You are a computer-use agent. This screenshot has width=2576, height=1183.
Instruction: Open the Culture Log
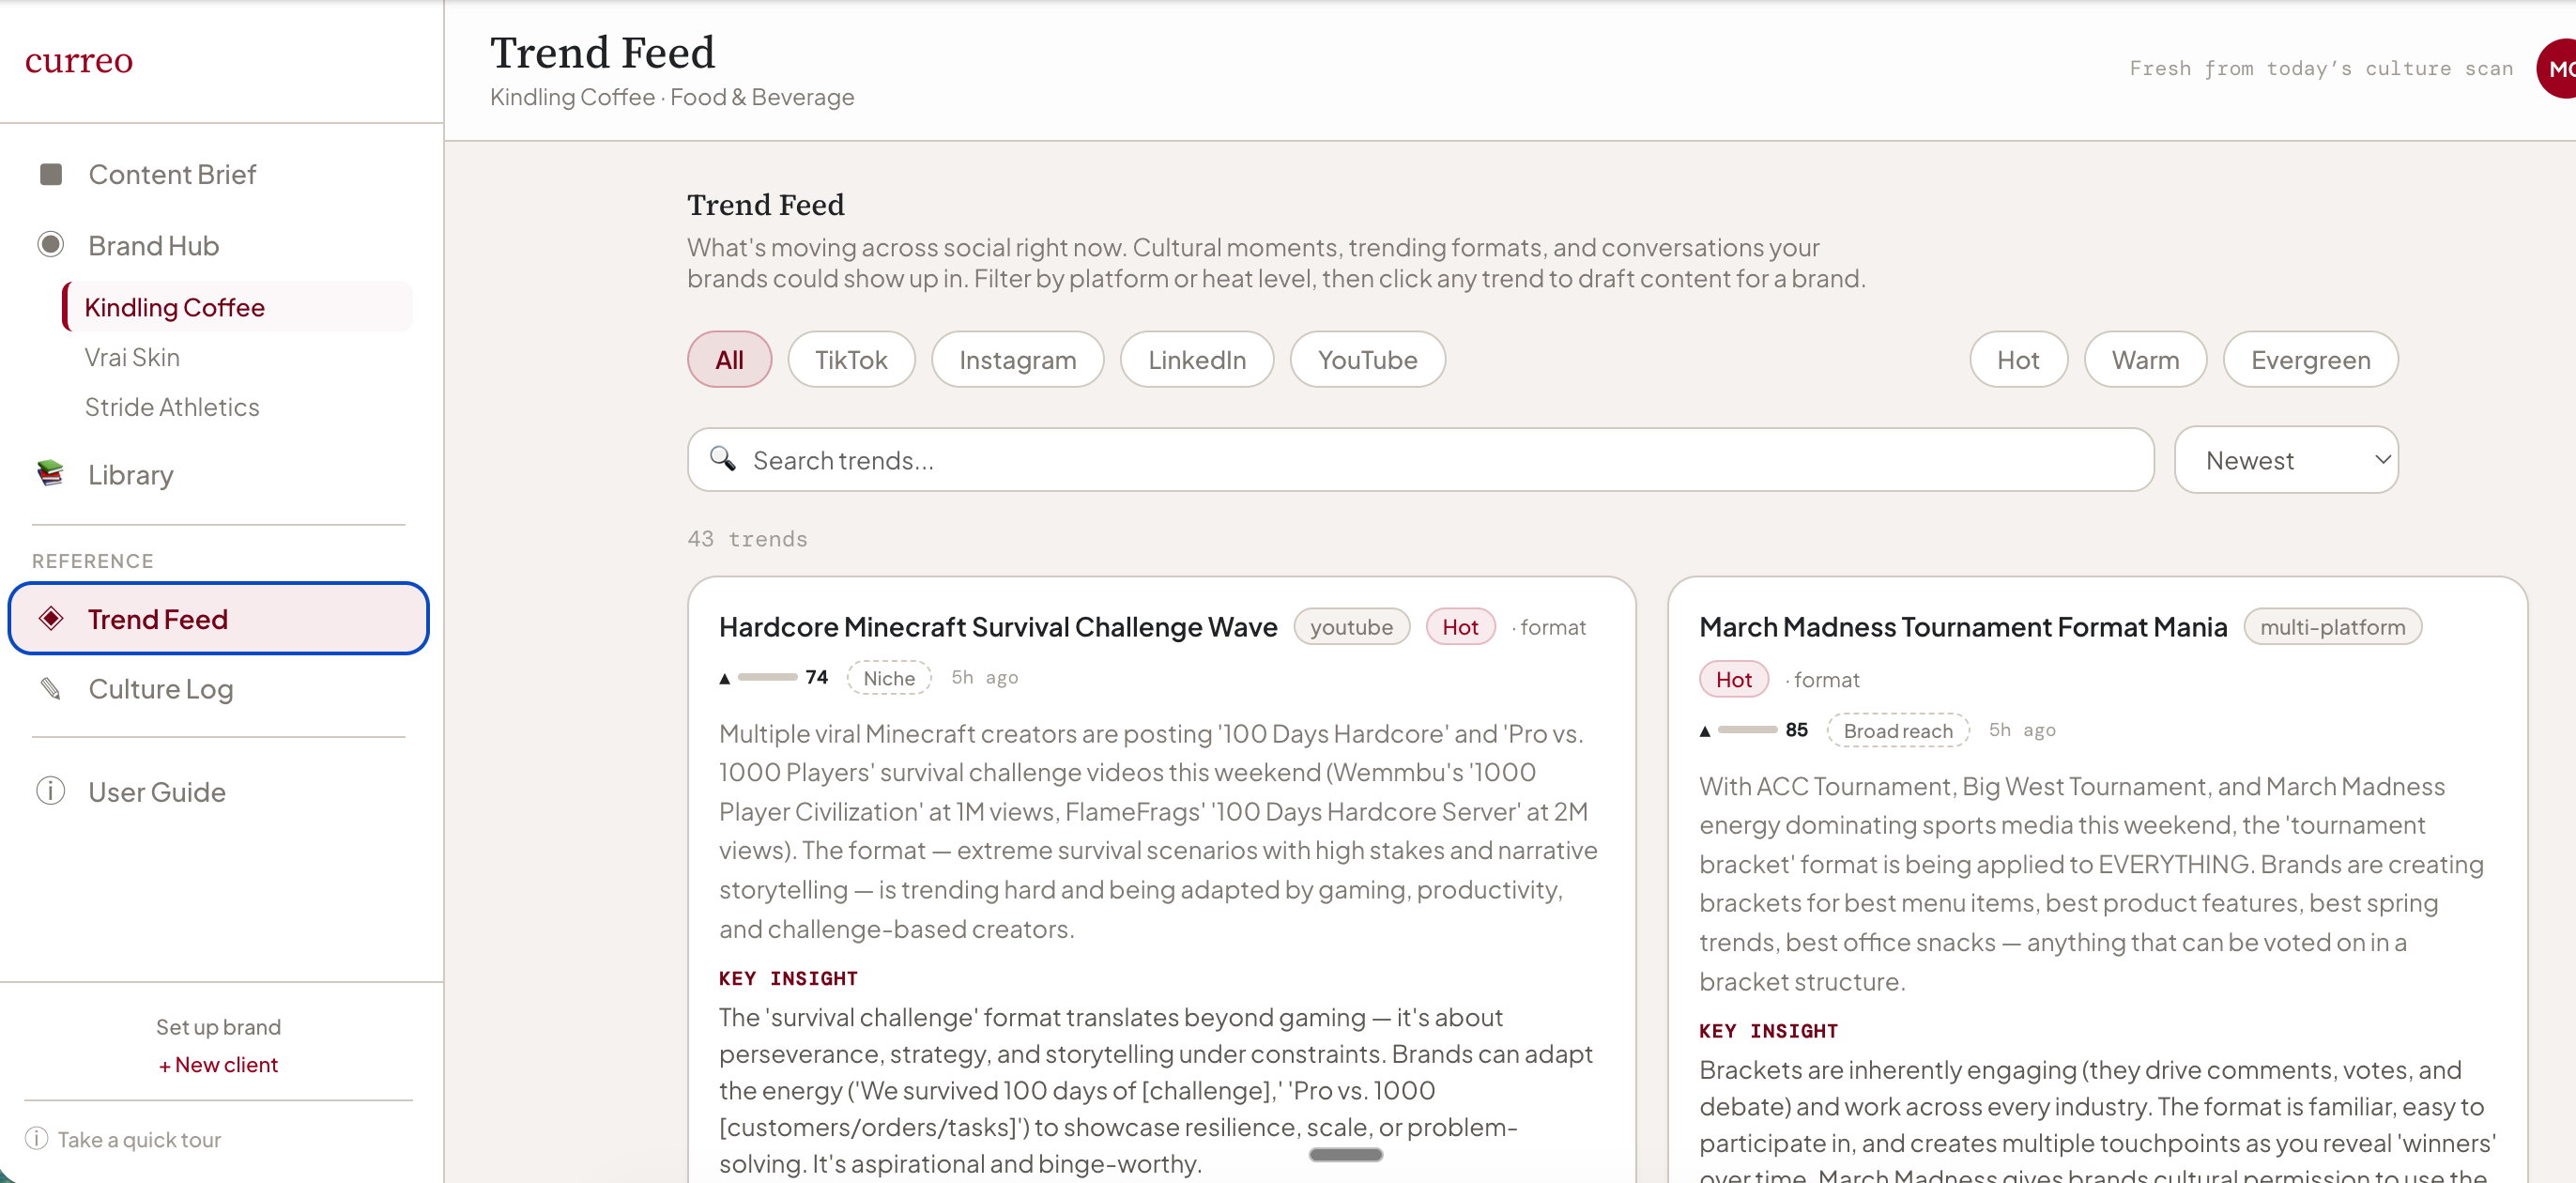159,688
